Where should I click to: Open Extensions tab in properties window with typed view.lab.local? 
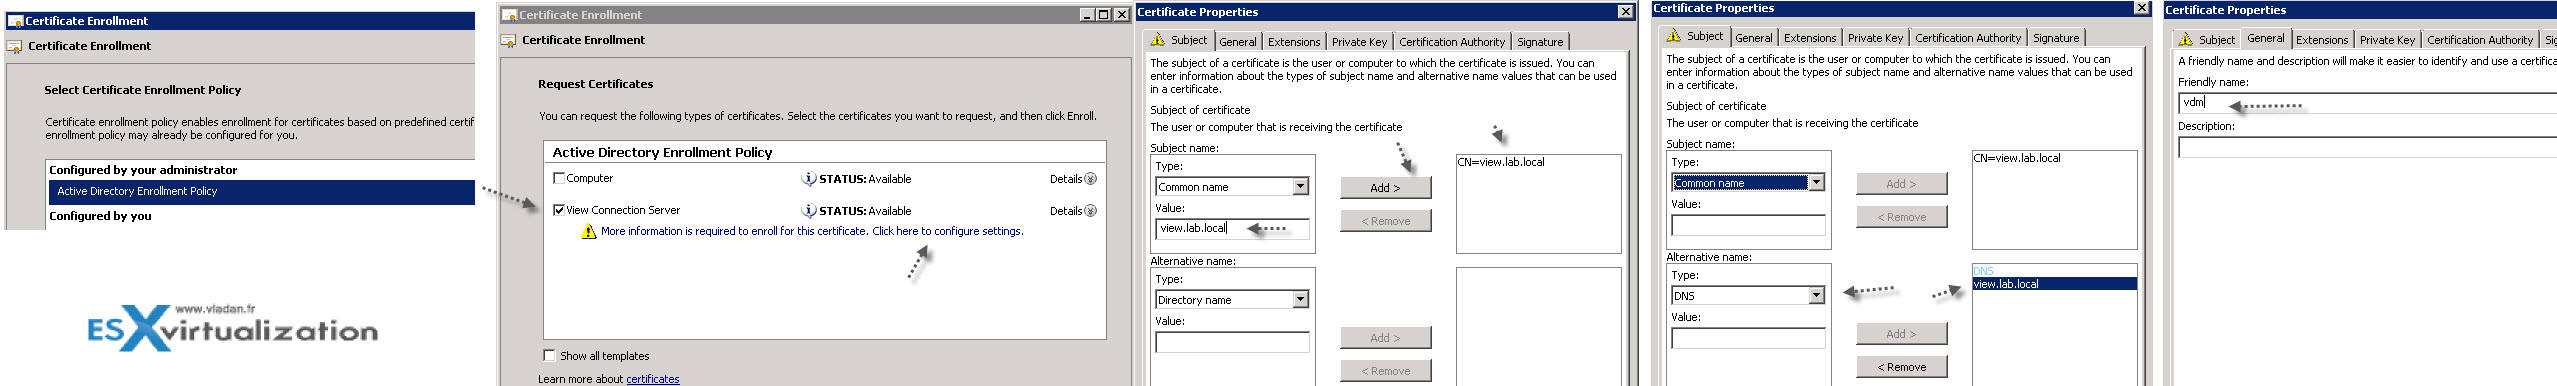click(1294, 42)
